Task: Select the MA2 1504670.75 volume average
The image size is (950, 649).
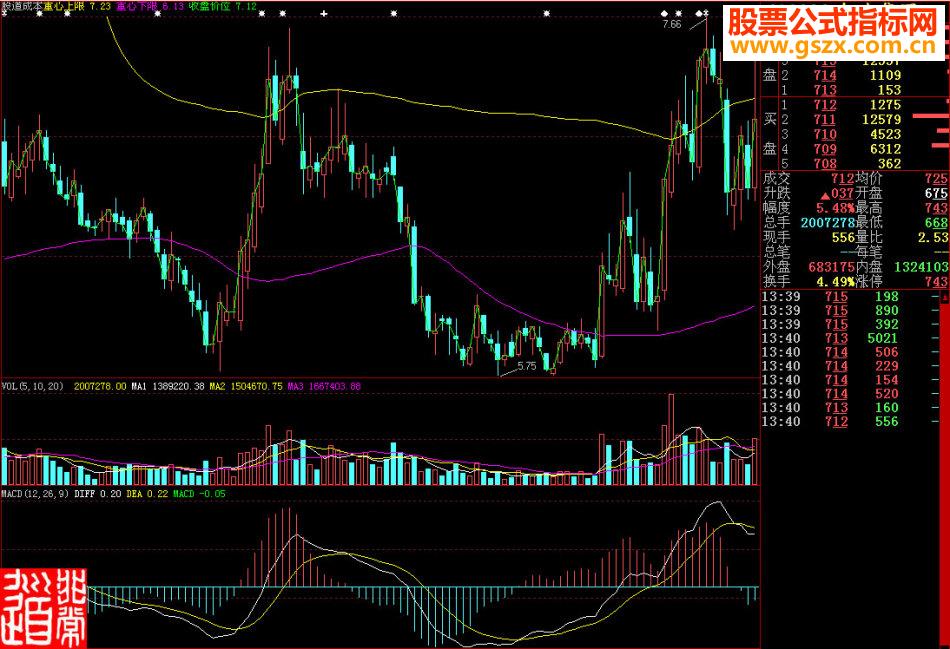Action: point(246,386)
